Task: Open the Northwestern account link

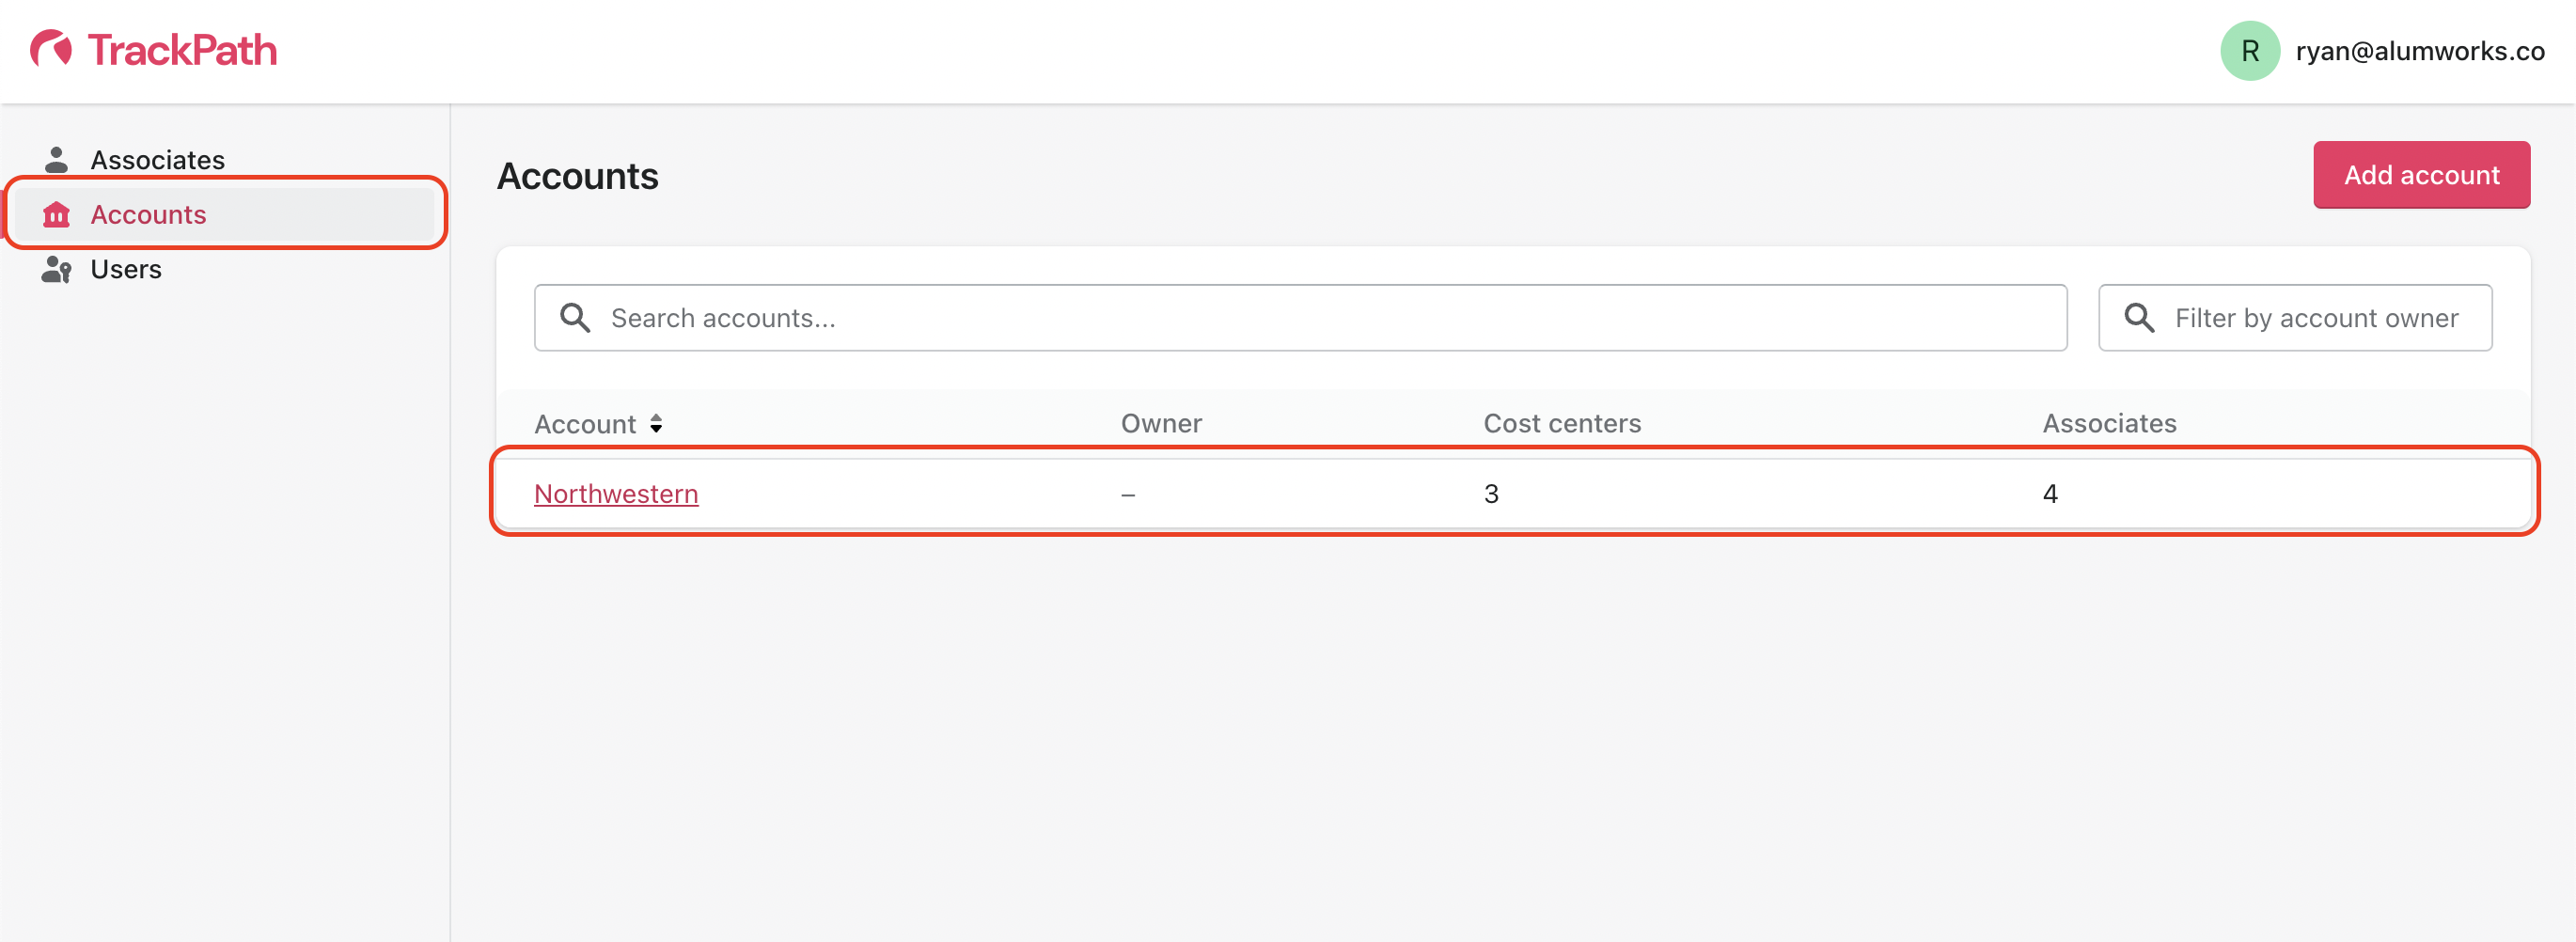Action: tap(616, 494)
